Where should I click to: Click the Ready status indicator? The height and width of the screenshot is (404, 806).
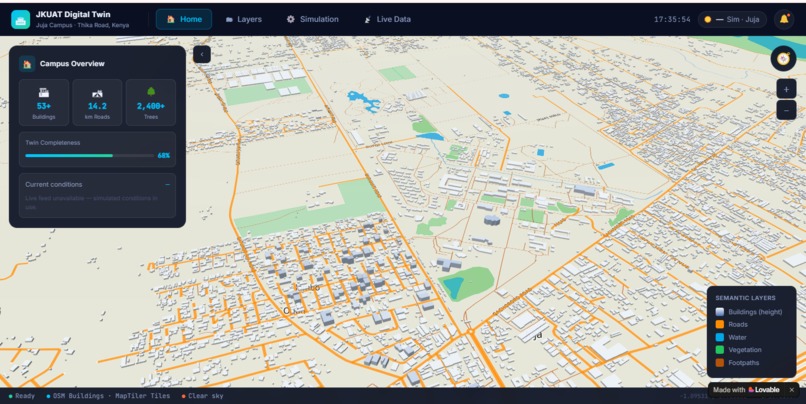point(22,396)
